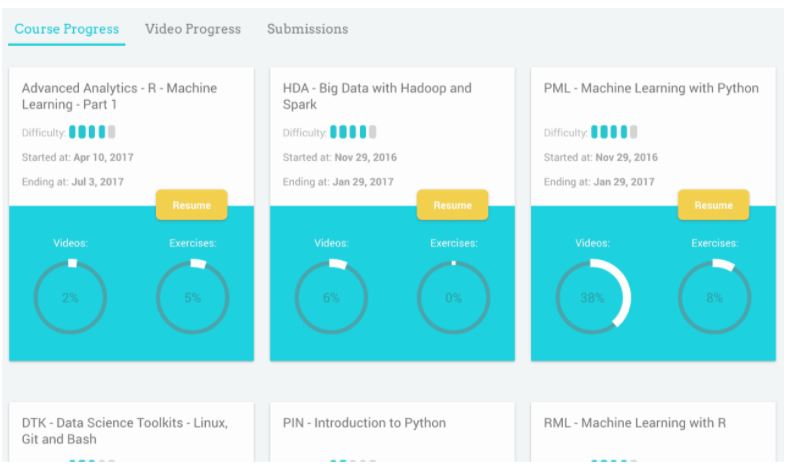
Task: Click the 38% videos progress circle
Action: point(593,298)
